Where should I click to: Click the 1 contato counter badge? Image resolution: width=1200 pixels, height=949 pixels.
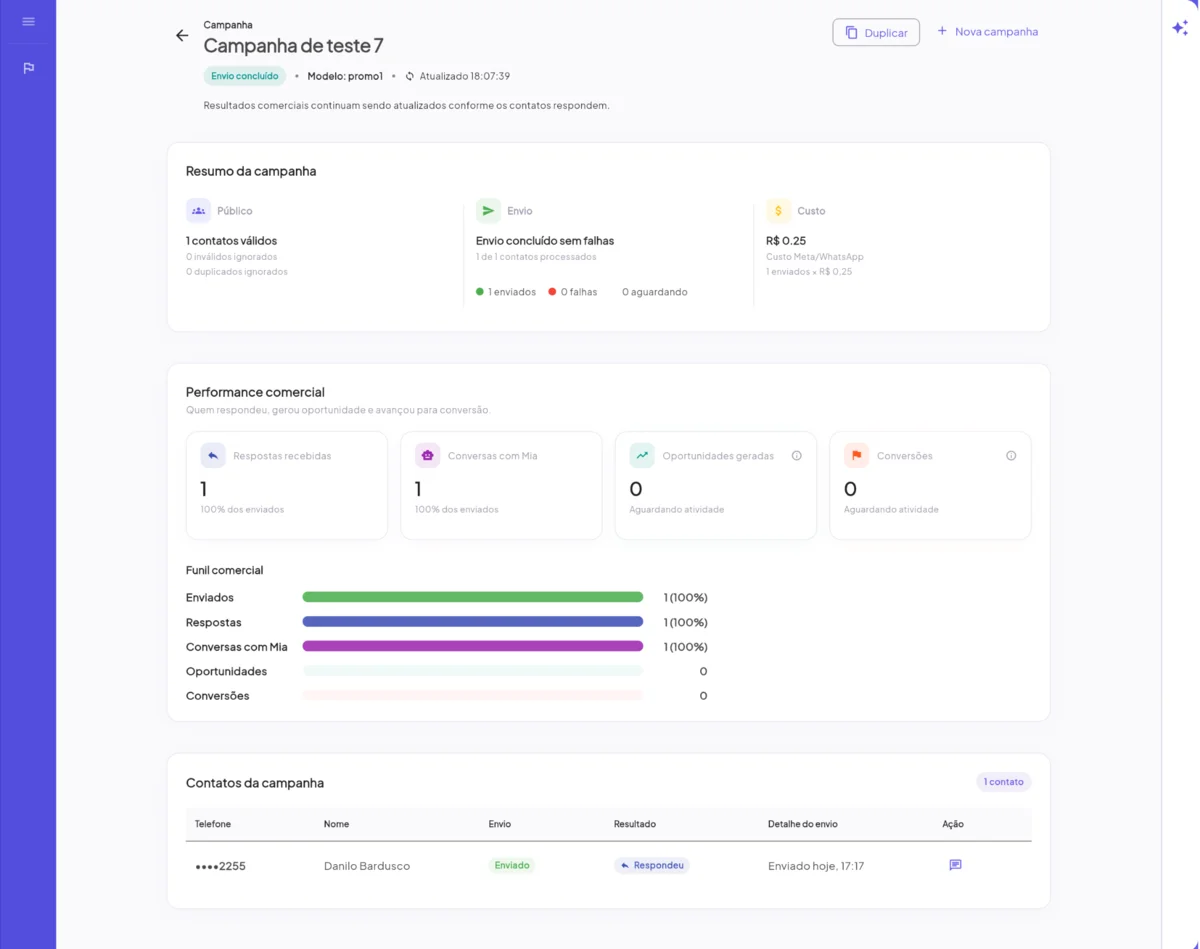click(x=1003, y=782)
